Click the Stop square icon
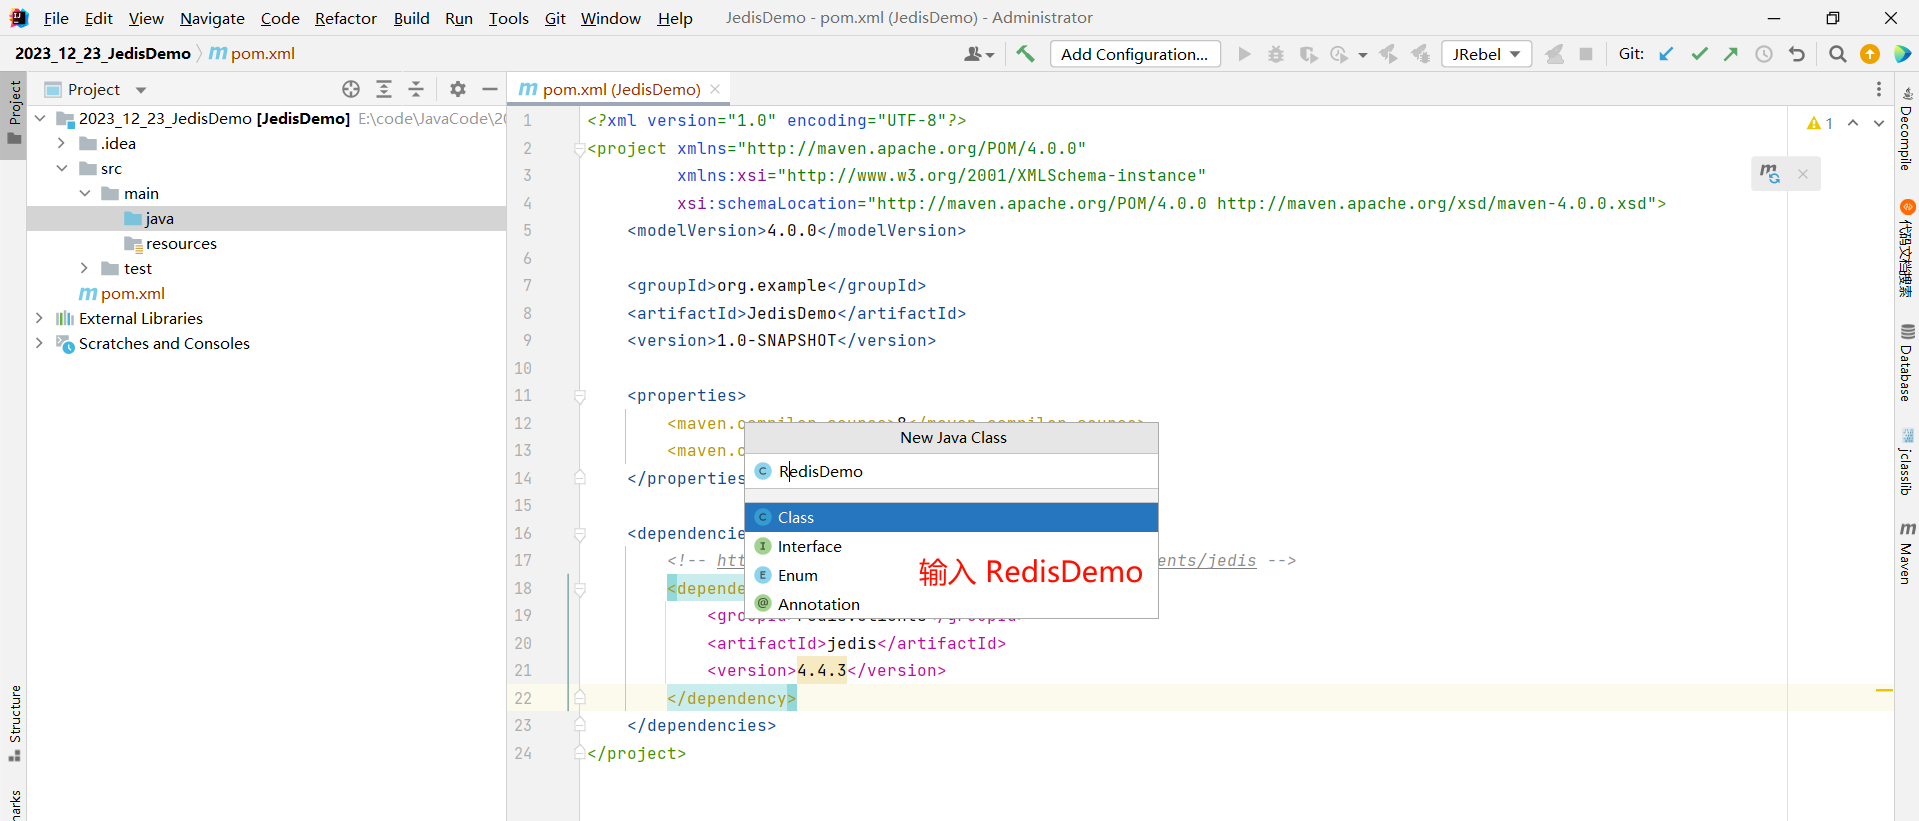1919x821 pixels. point(1586,54)
